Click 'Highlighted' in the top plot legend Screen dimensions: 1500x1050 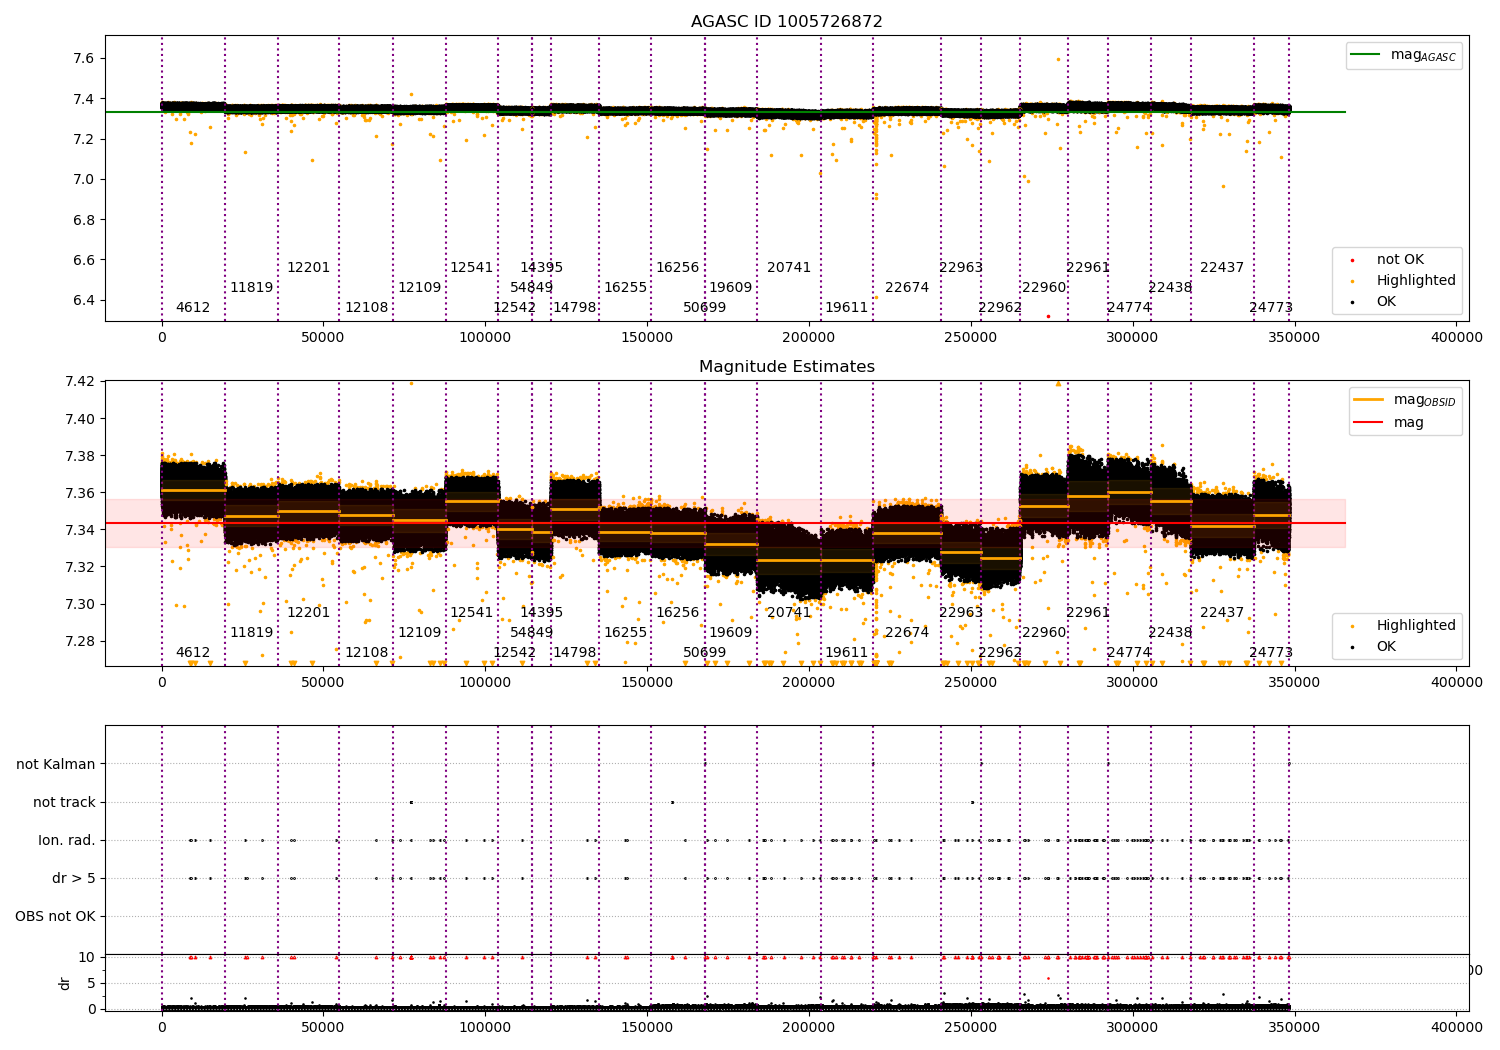click(x=1416, y=281)
